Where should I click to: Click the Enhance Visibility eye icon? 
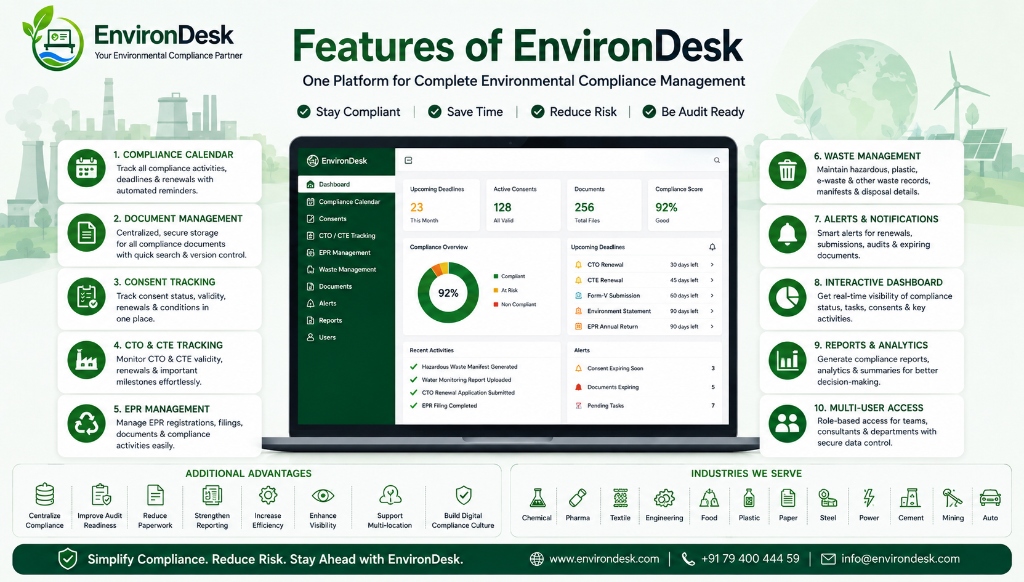pos(323,495)
